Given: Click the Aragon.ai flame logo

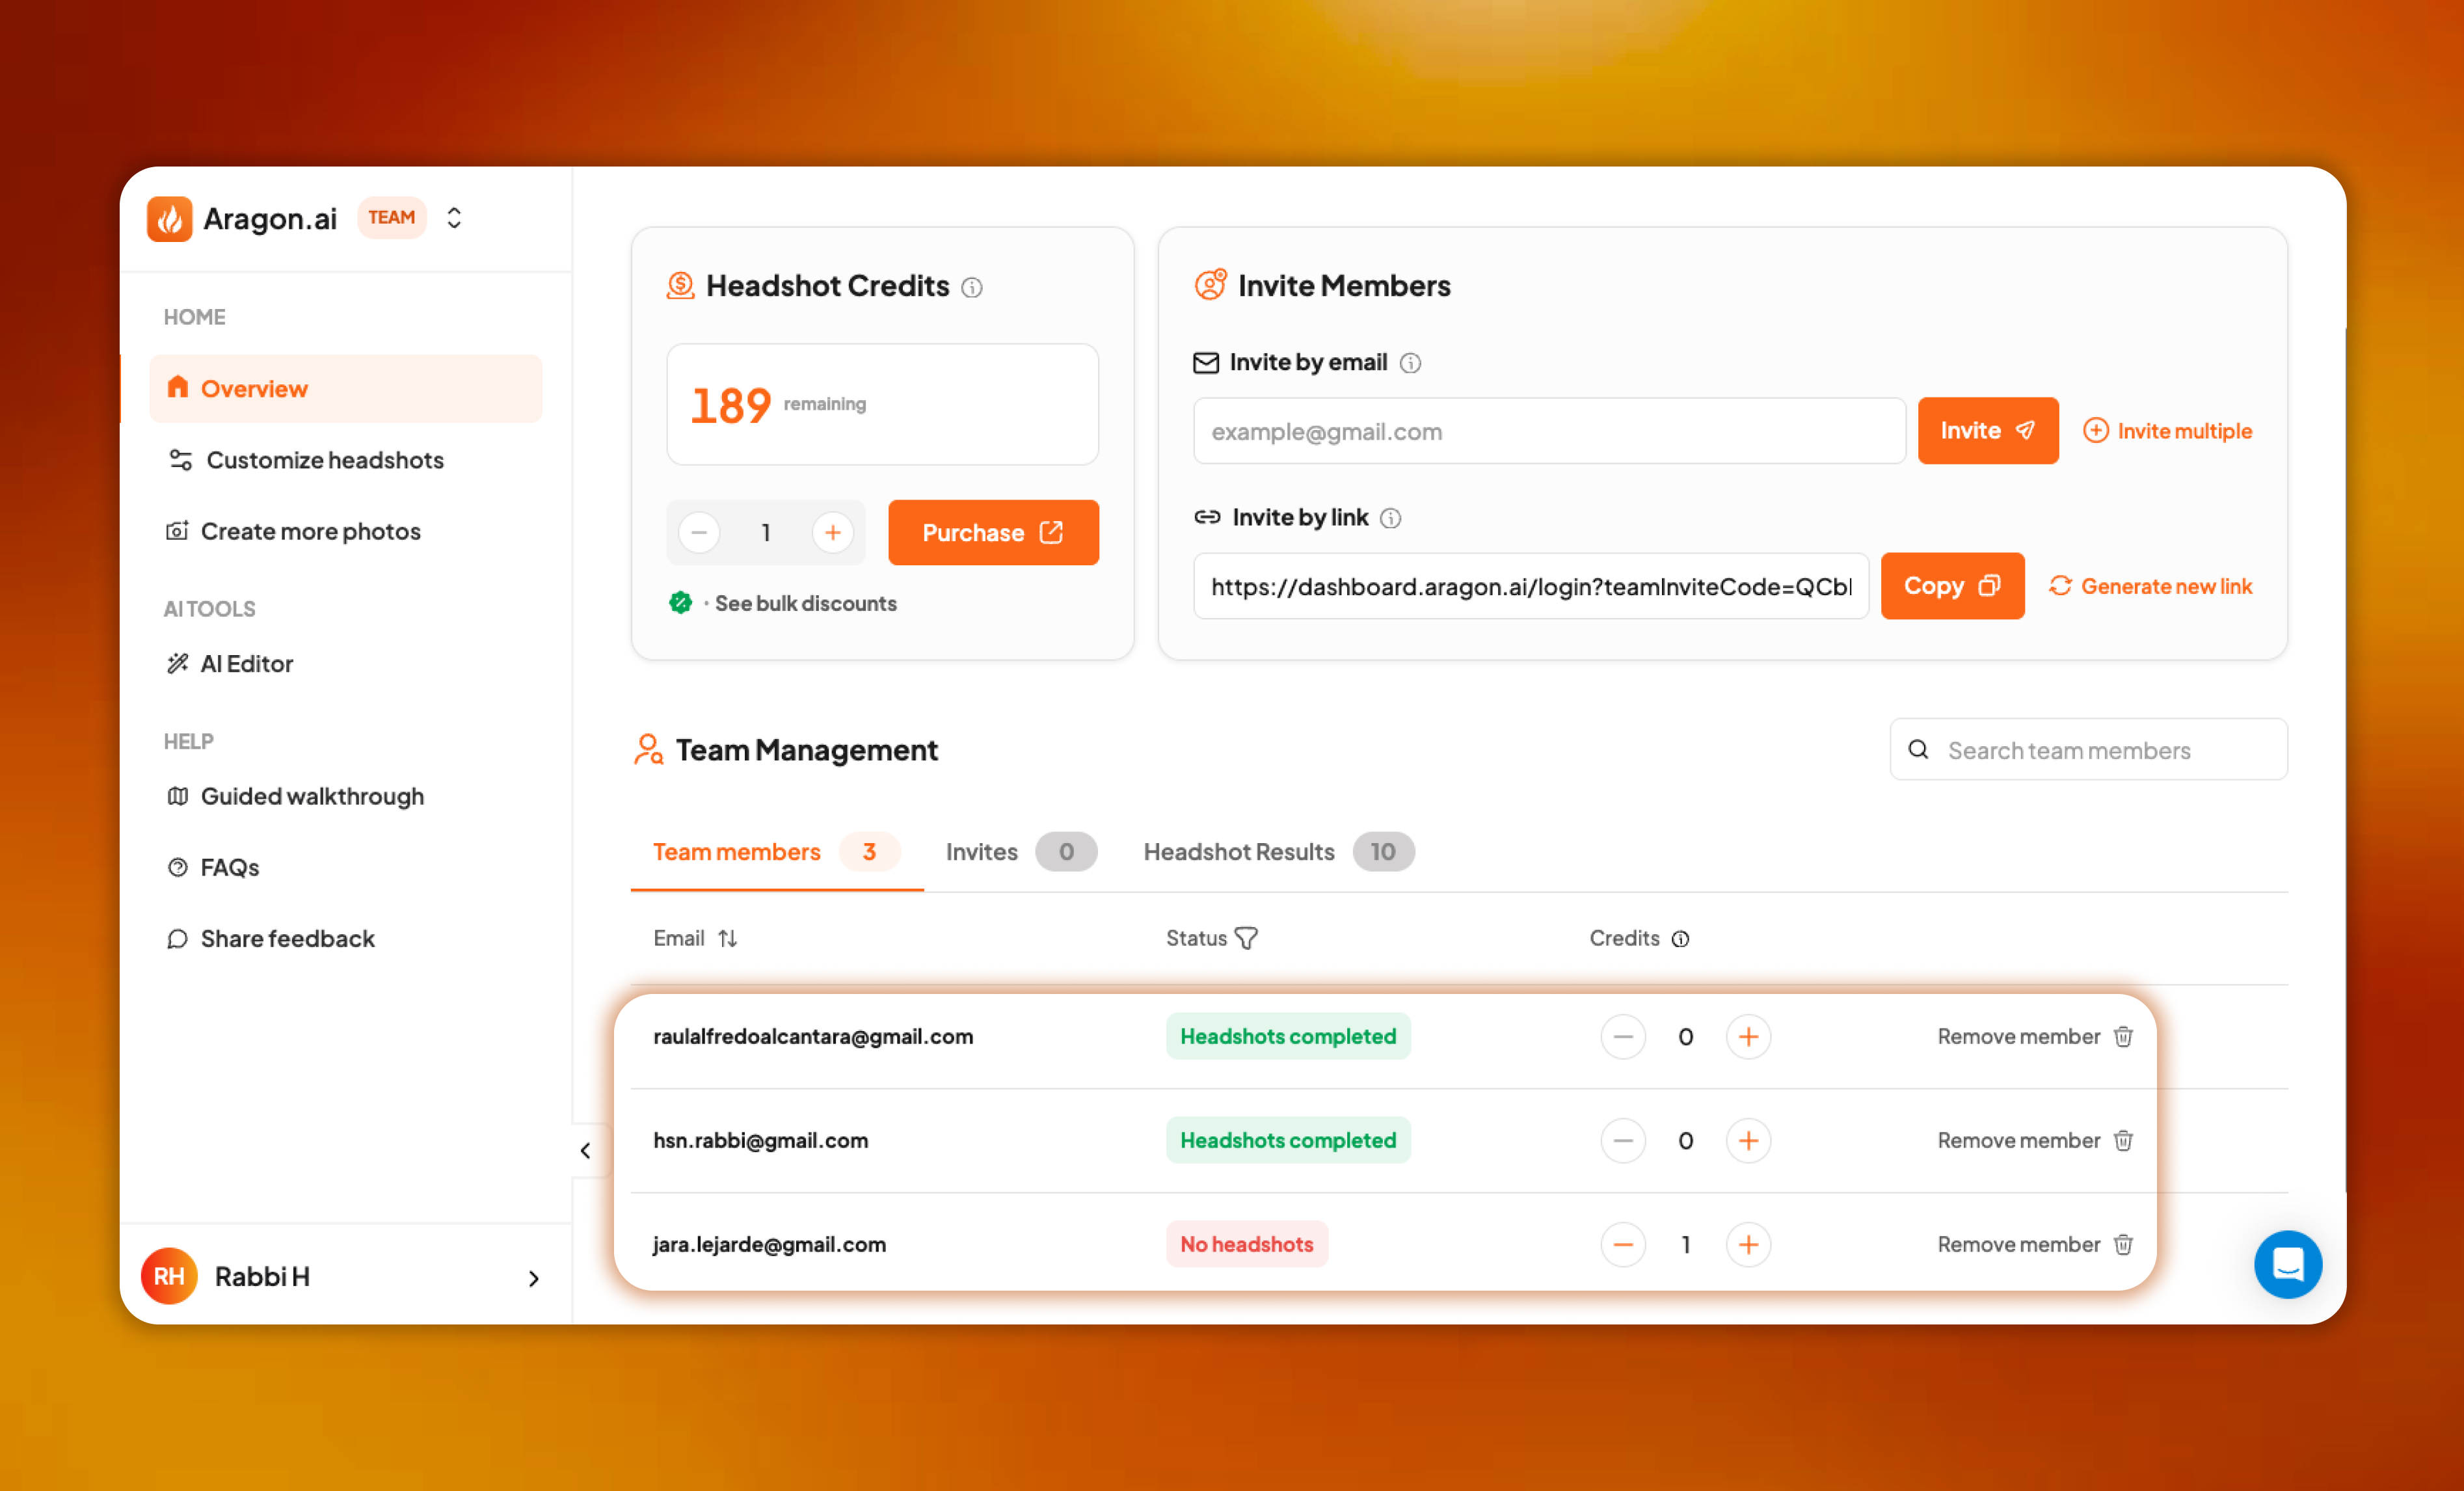Looking at the screenshot, I should click(x=169, y=218).
